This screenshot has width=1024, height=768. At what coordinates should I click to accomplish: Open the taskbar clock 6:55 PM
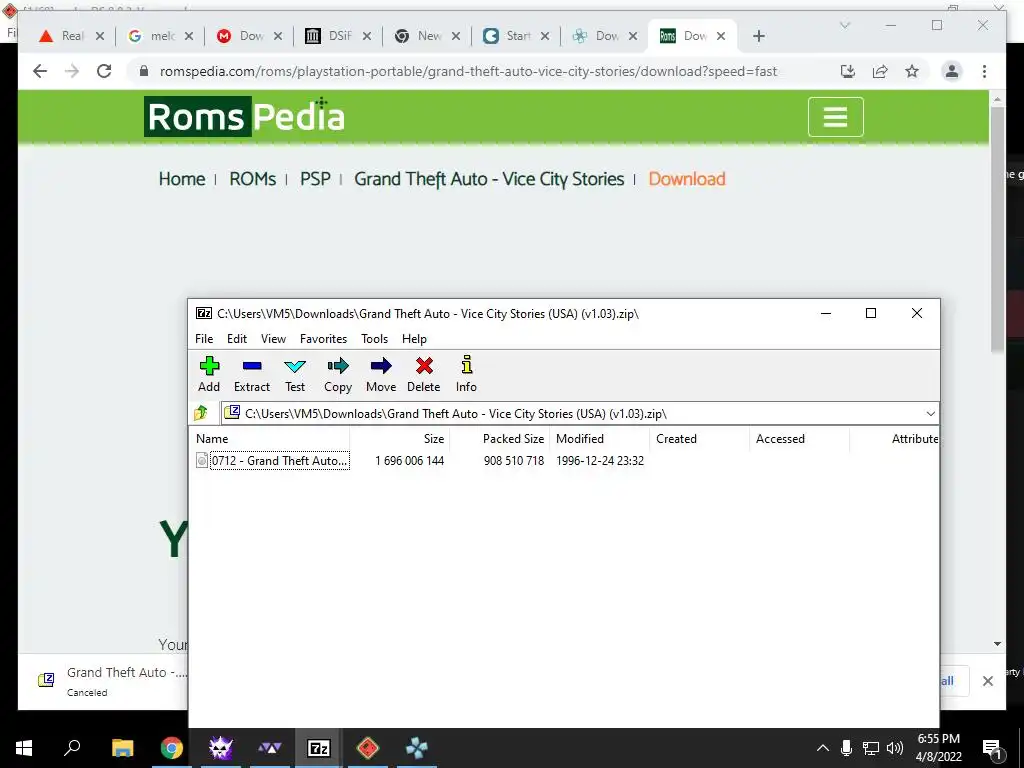click(938, 748)
